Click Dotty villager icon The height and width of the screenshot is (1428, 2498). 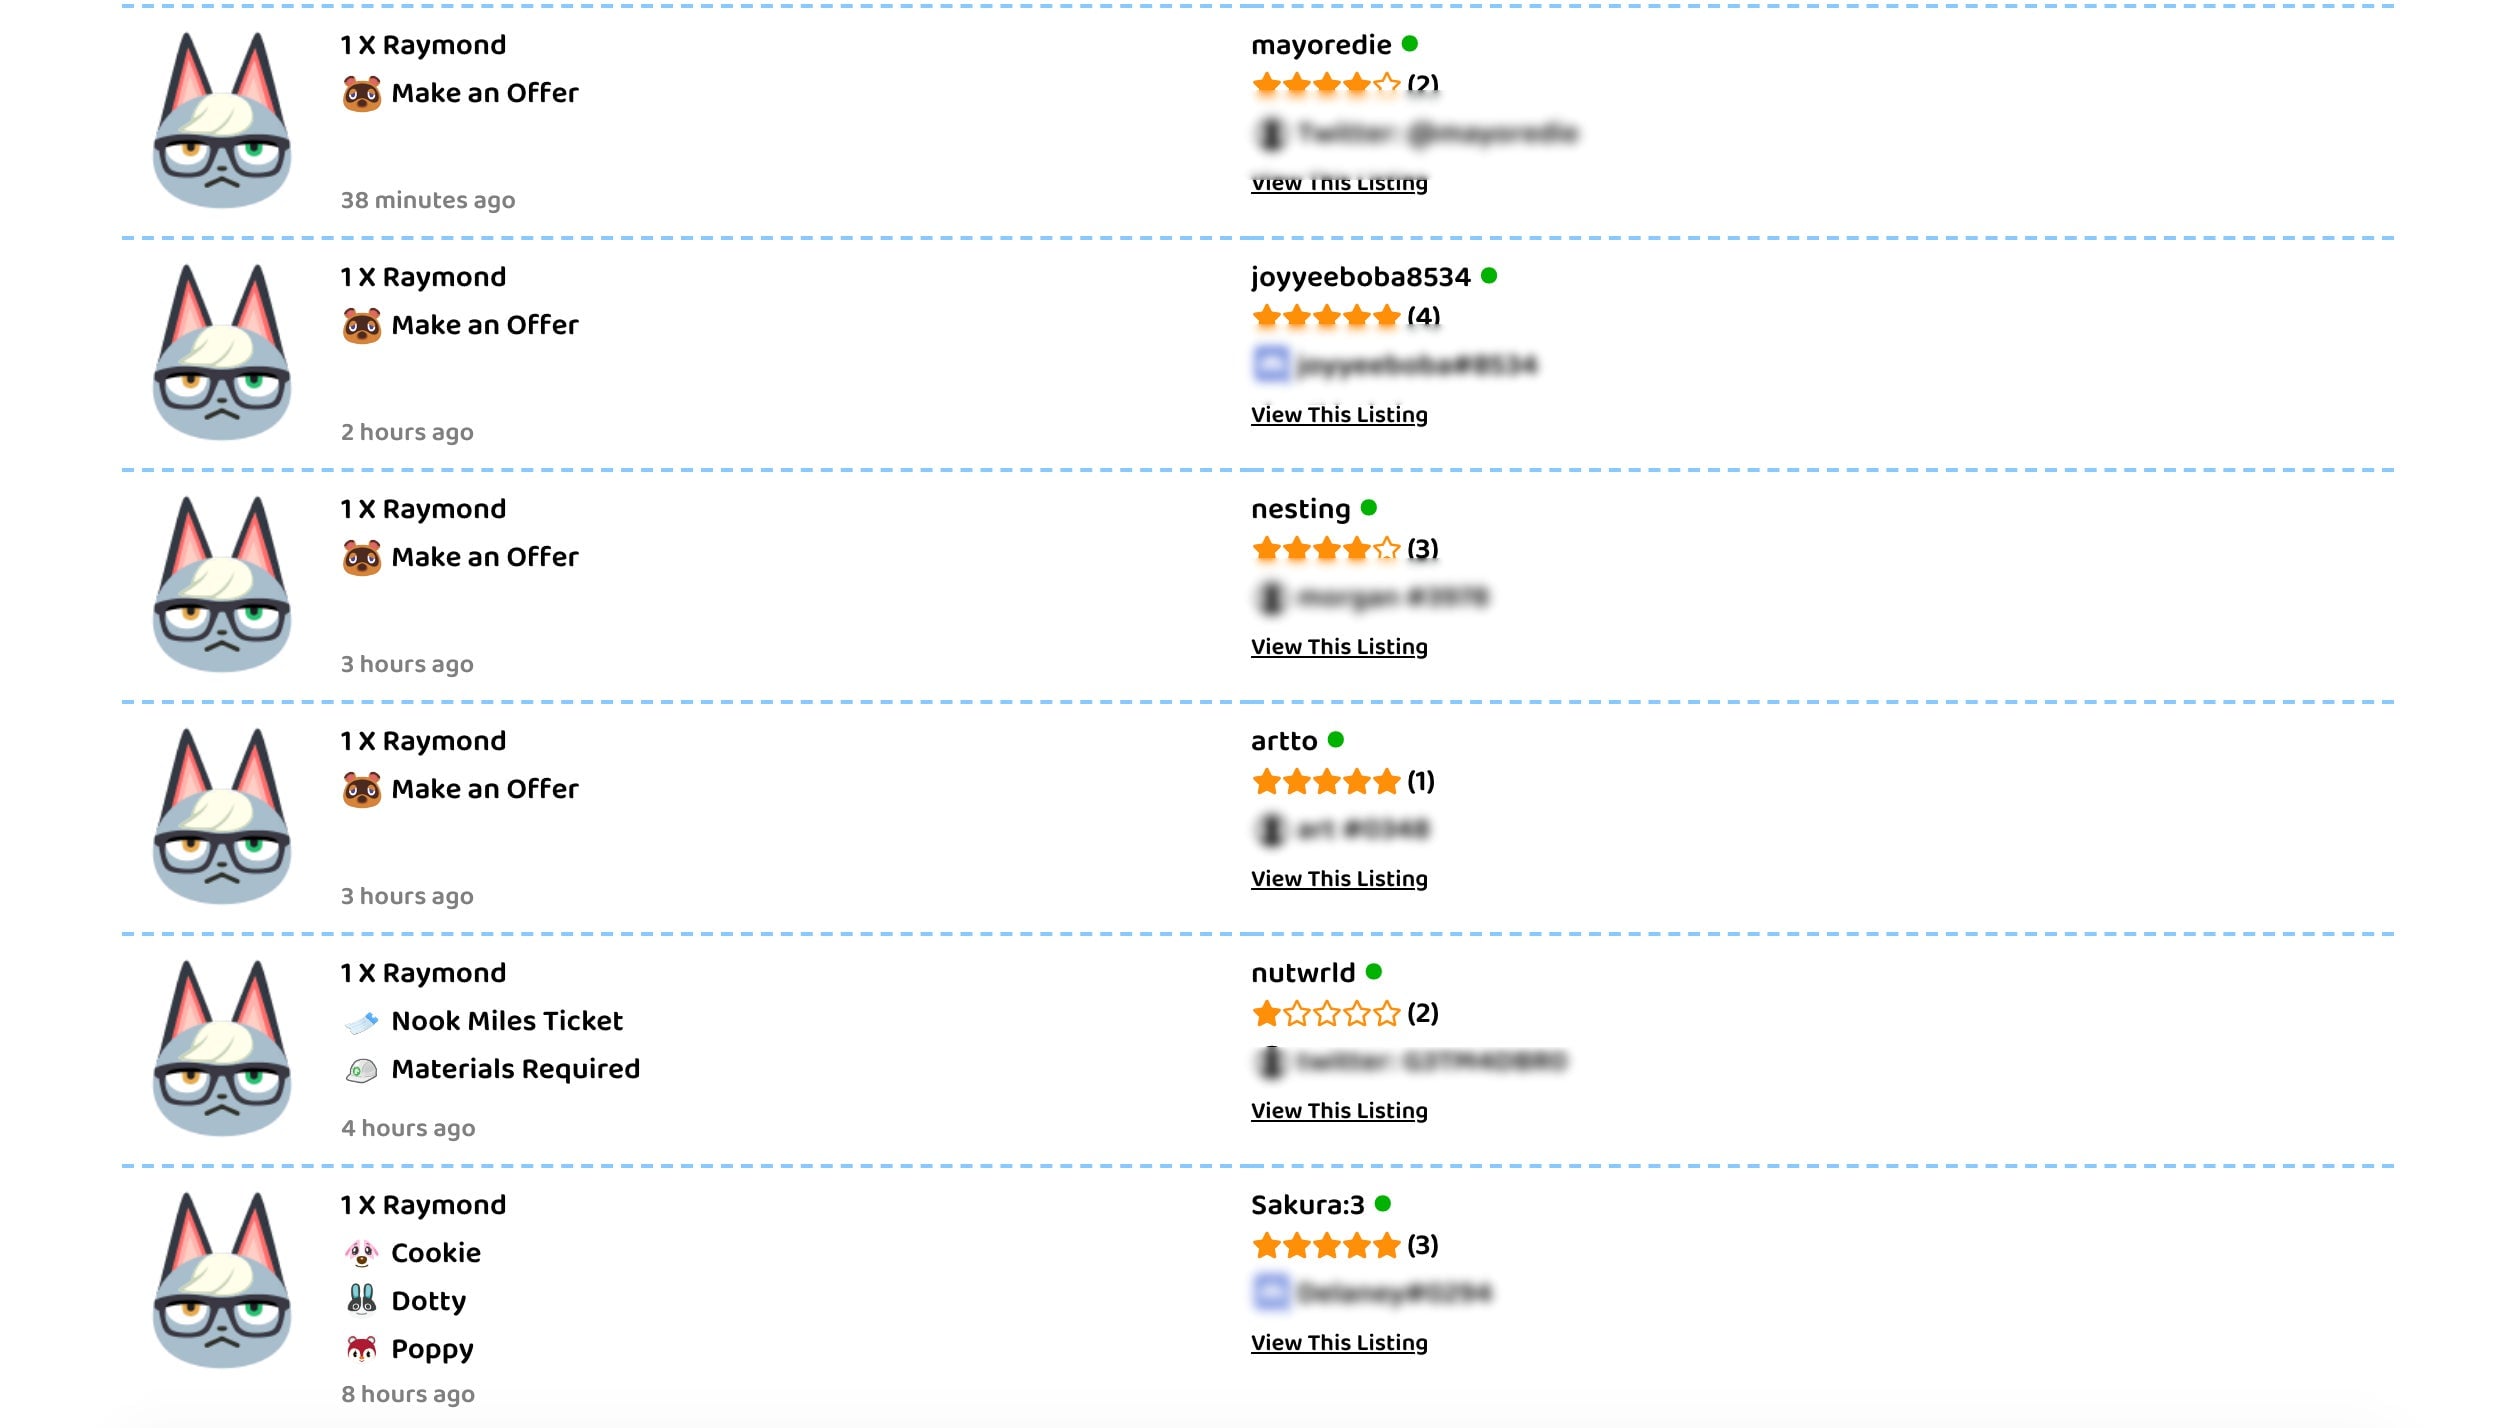pyautogui.click(x=361, y=1300)
